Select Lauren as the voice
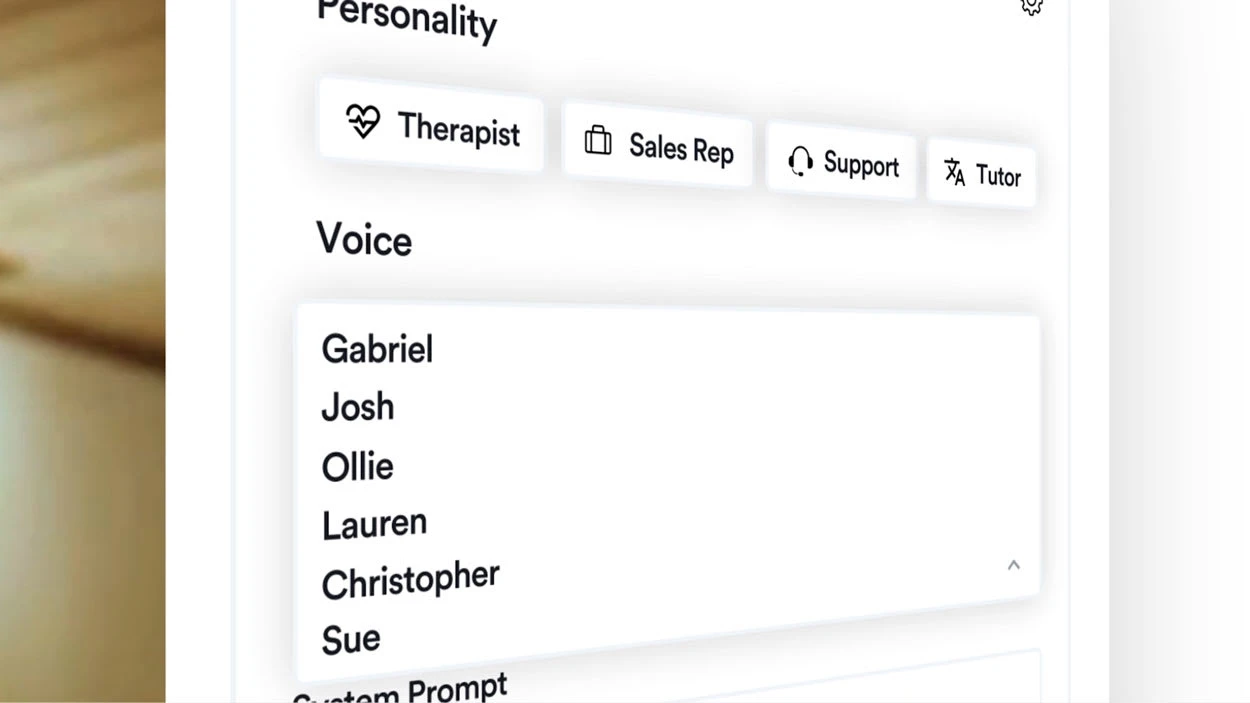This screenshot has width=1250, height=703. pos(374,524)
